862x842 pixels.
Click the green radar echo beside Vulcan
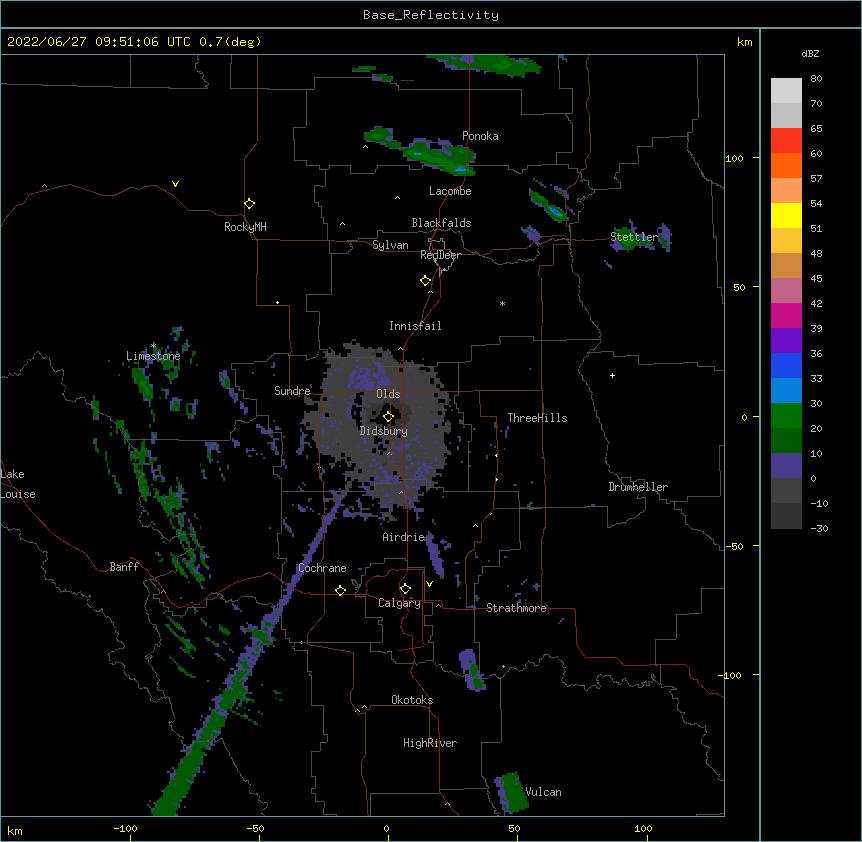(x=512, y=793)
